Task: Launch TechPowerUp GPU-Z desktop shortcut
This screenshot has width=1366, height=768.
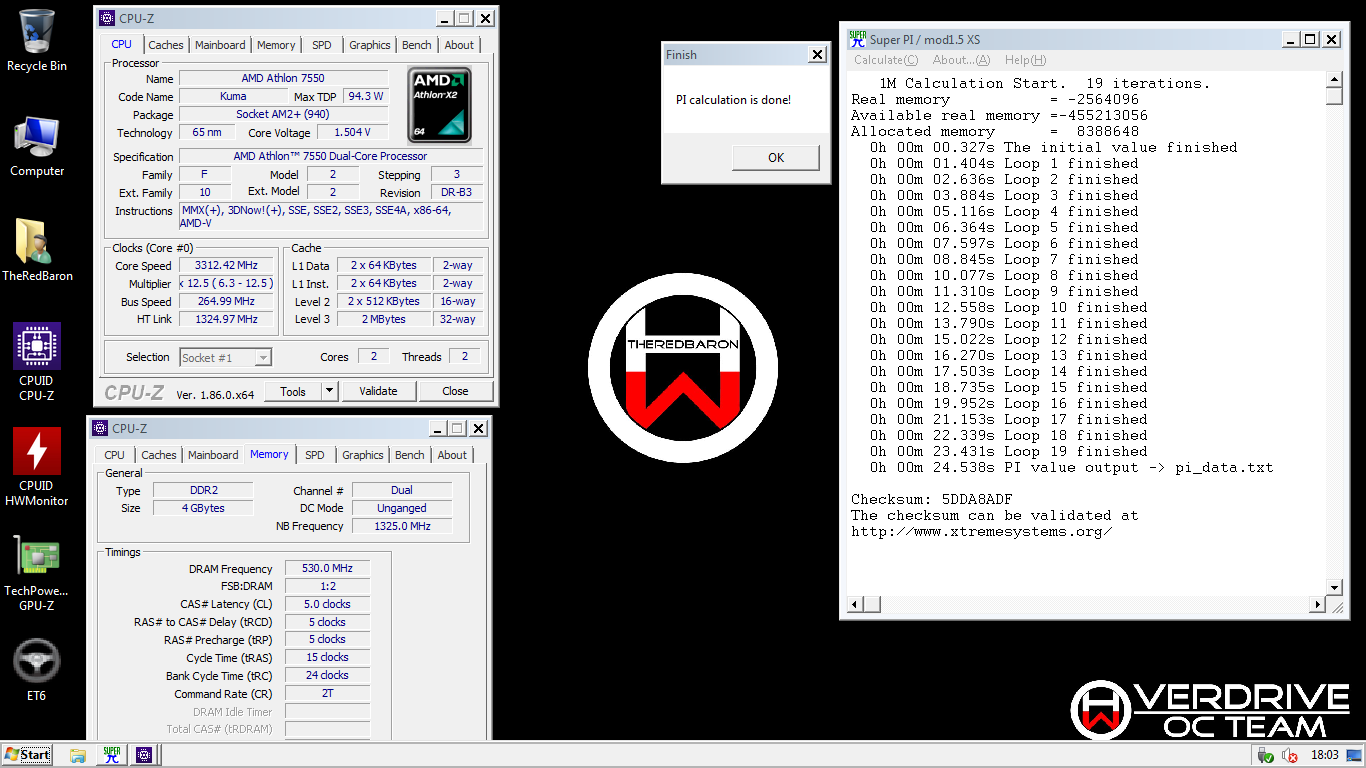Action: (x=37, y=573)
